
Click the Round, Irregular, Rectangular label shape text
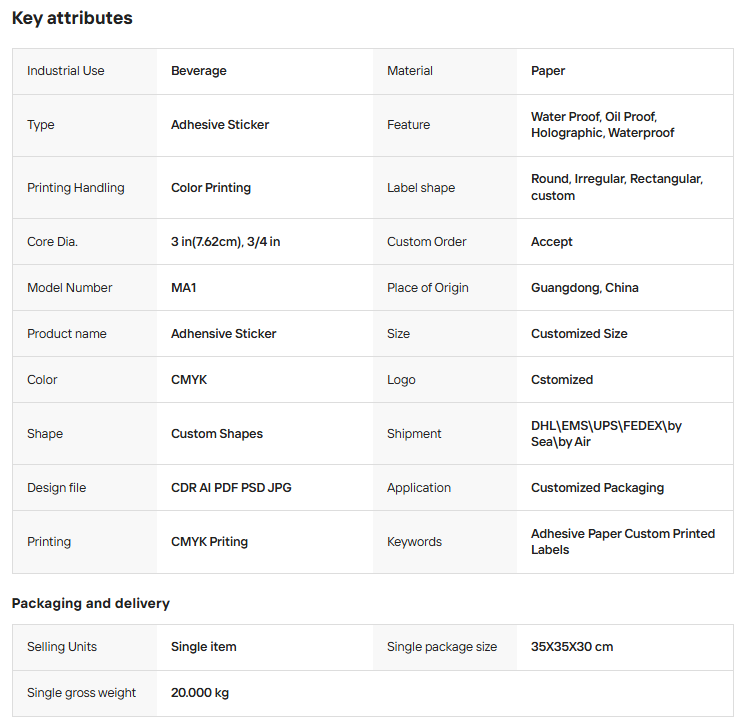click(x=617, y=179)
